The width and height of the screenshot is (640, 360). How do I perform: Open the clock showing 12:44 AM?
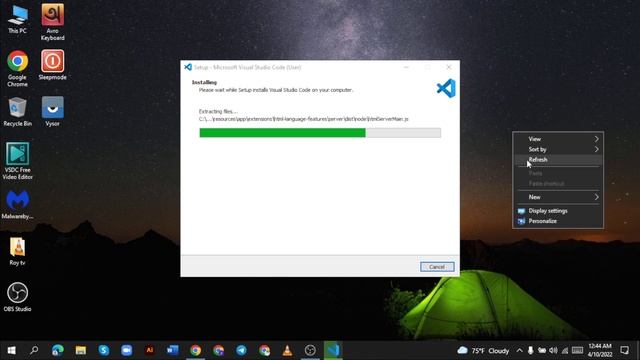point(600,350)
